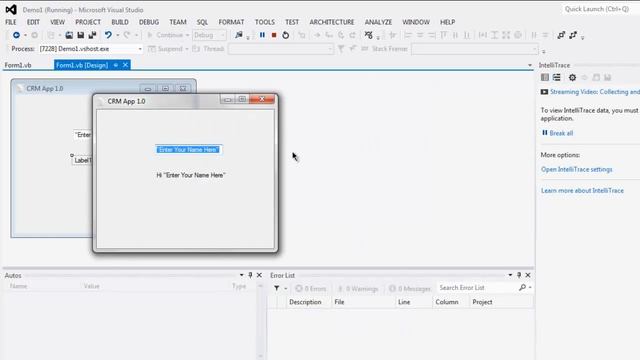The height and width of the screenshot is (360, 640).
Task: Click the Search Error List field
Action: (478, 288)
